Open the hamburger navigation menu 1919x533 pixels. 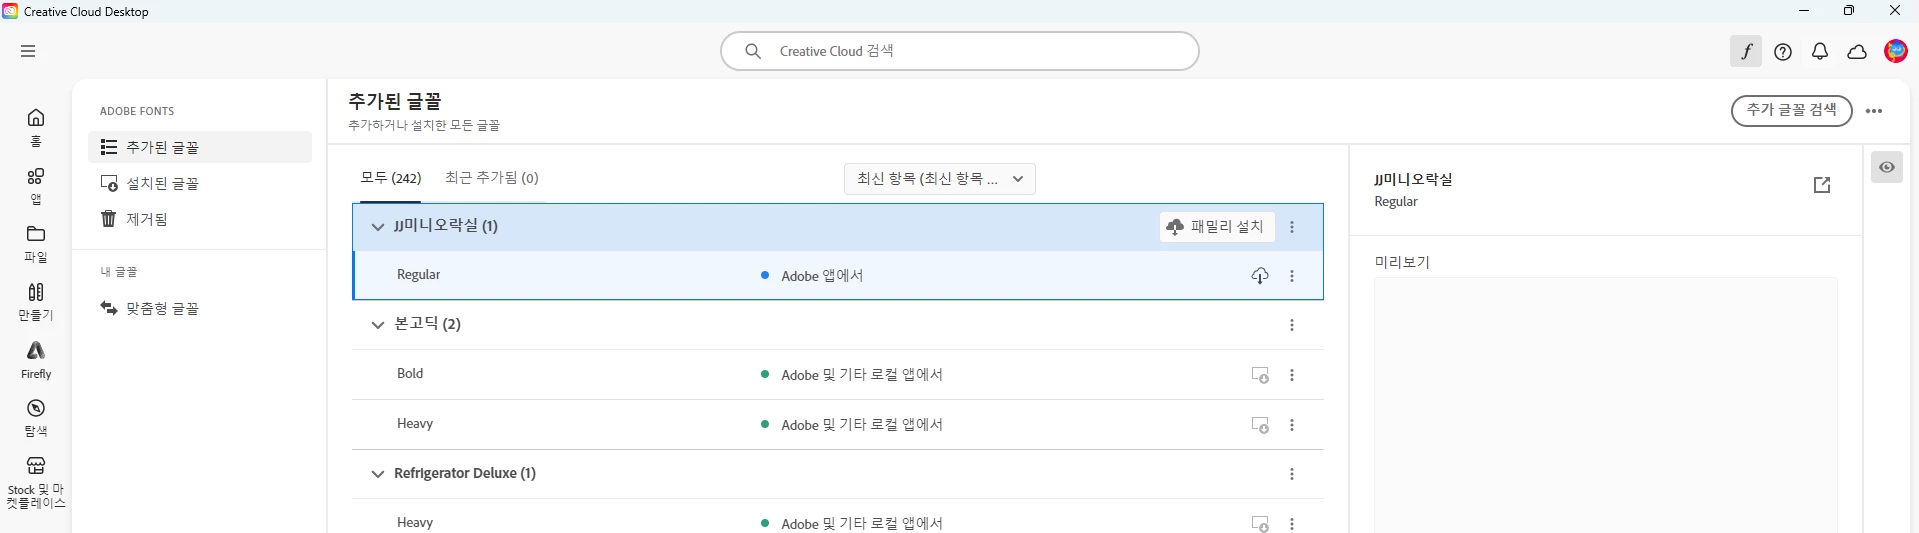coord(28,51)
